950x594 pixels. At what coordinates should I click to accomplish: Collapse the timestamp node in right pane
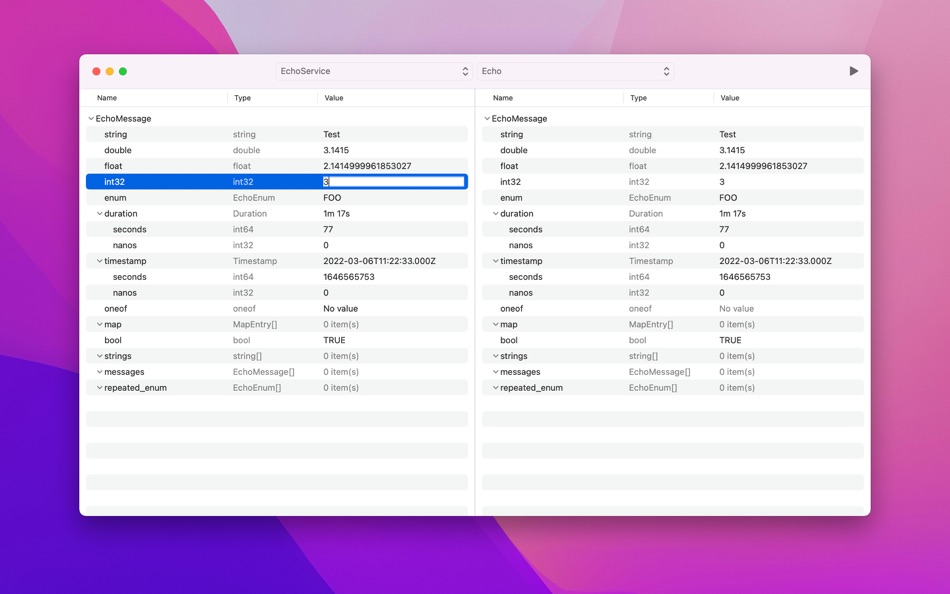[x=496, y=261]
